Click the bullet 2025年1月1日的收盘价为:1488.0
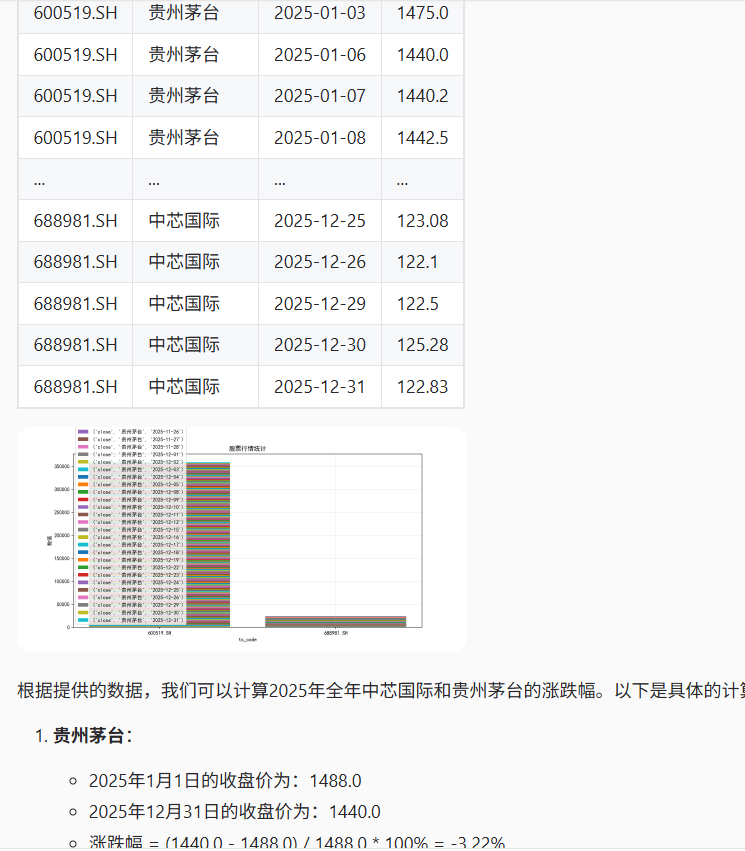This screenshot has height=851, width=745. [x=225, y=781]
